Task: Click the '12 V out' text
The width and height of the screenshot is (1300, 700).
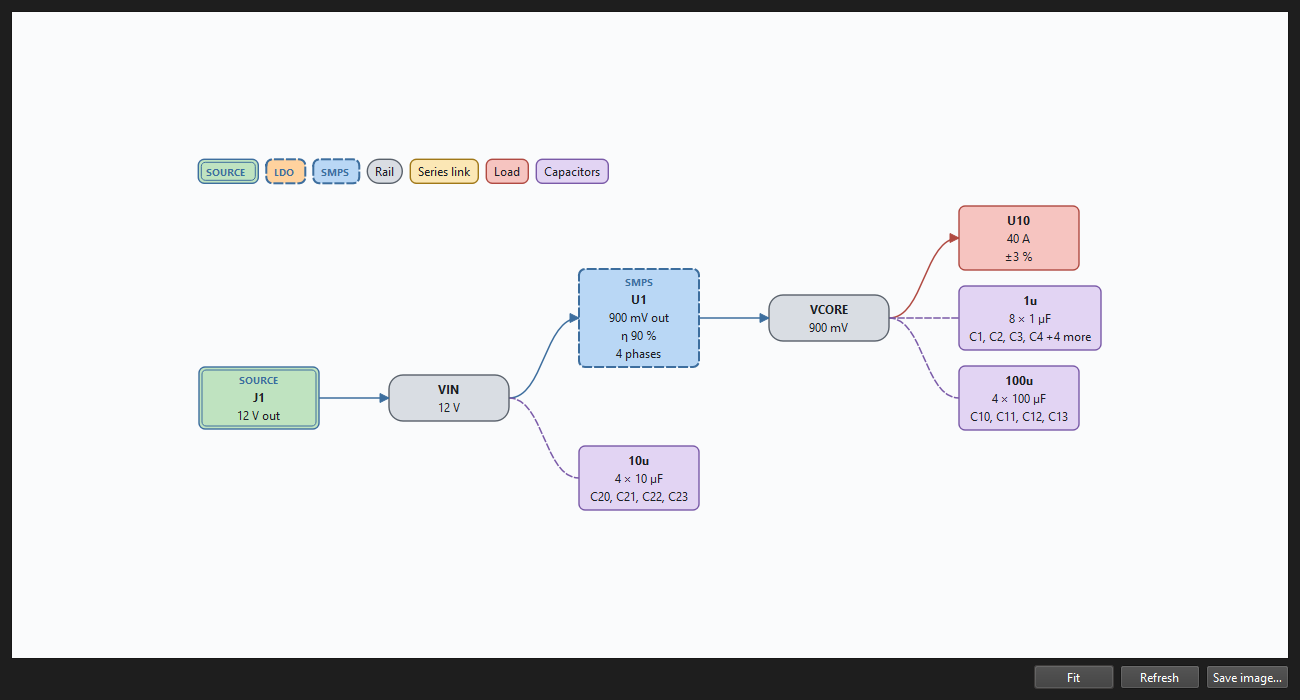Action: click(x=259, y=416)
